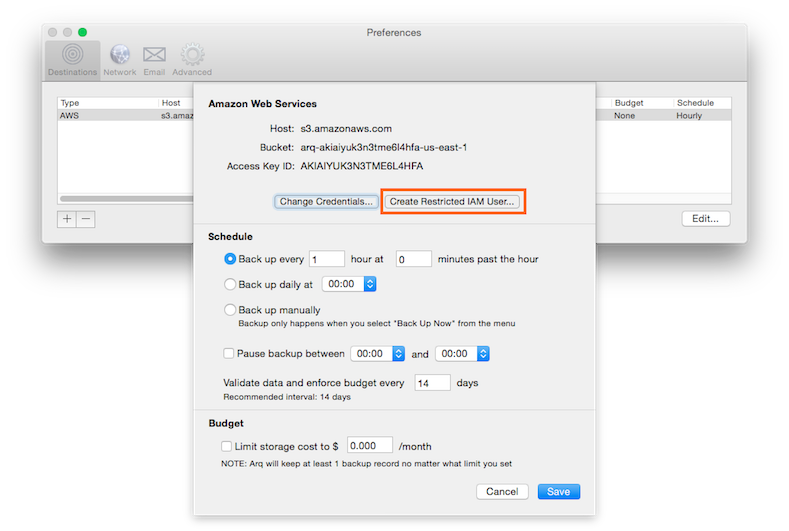The image size is (789, 531).
Task: Open the Destinations preferences pane
Action: 72,59
